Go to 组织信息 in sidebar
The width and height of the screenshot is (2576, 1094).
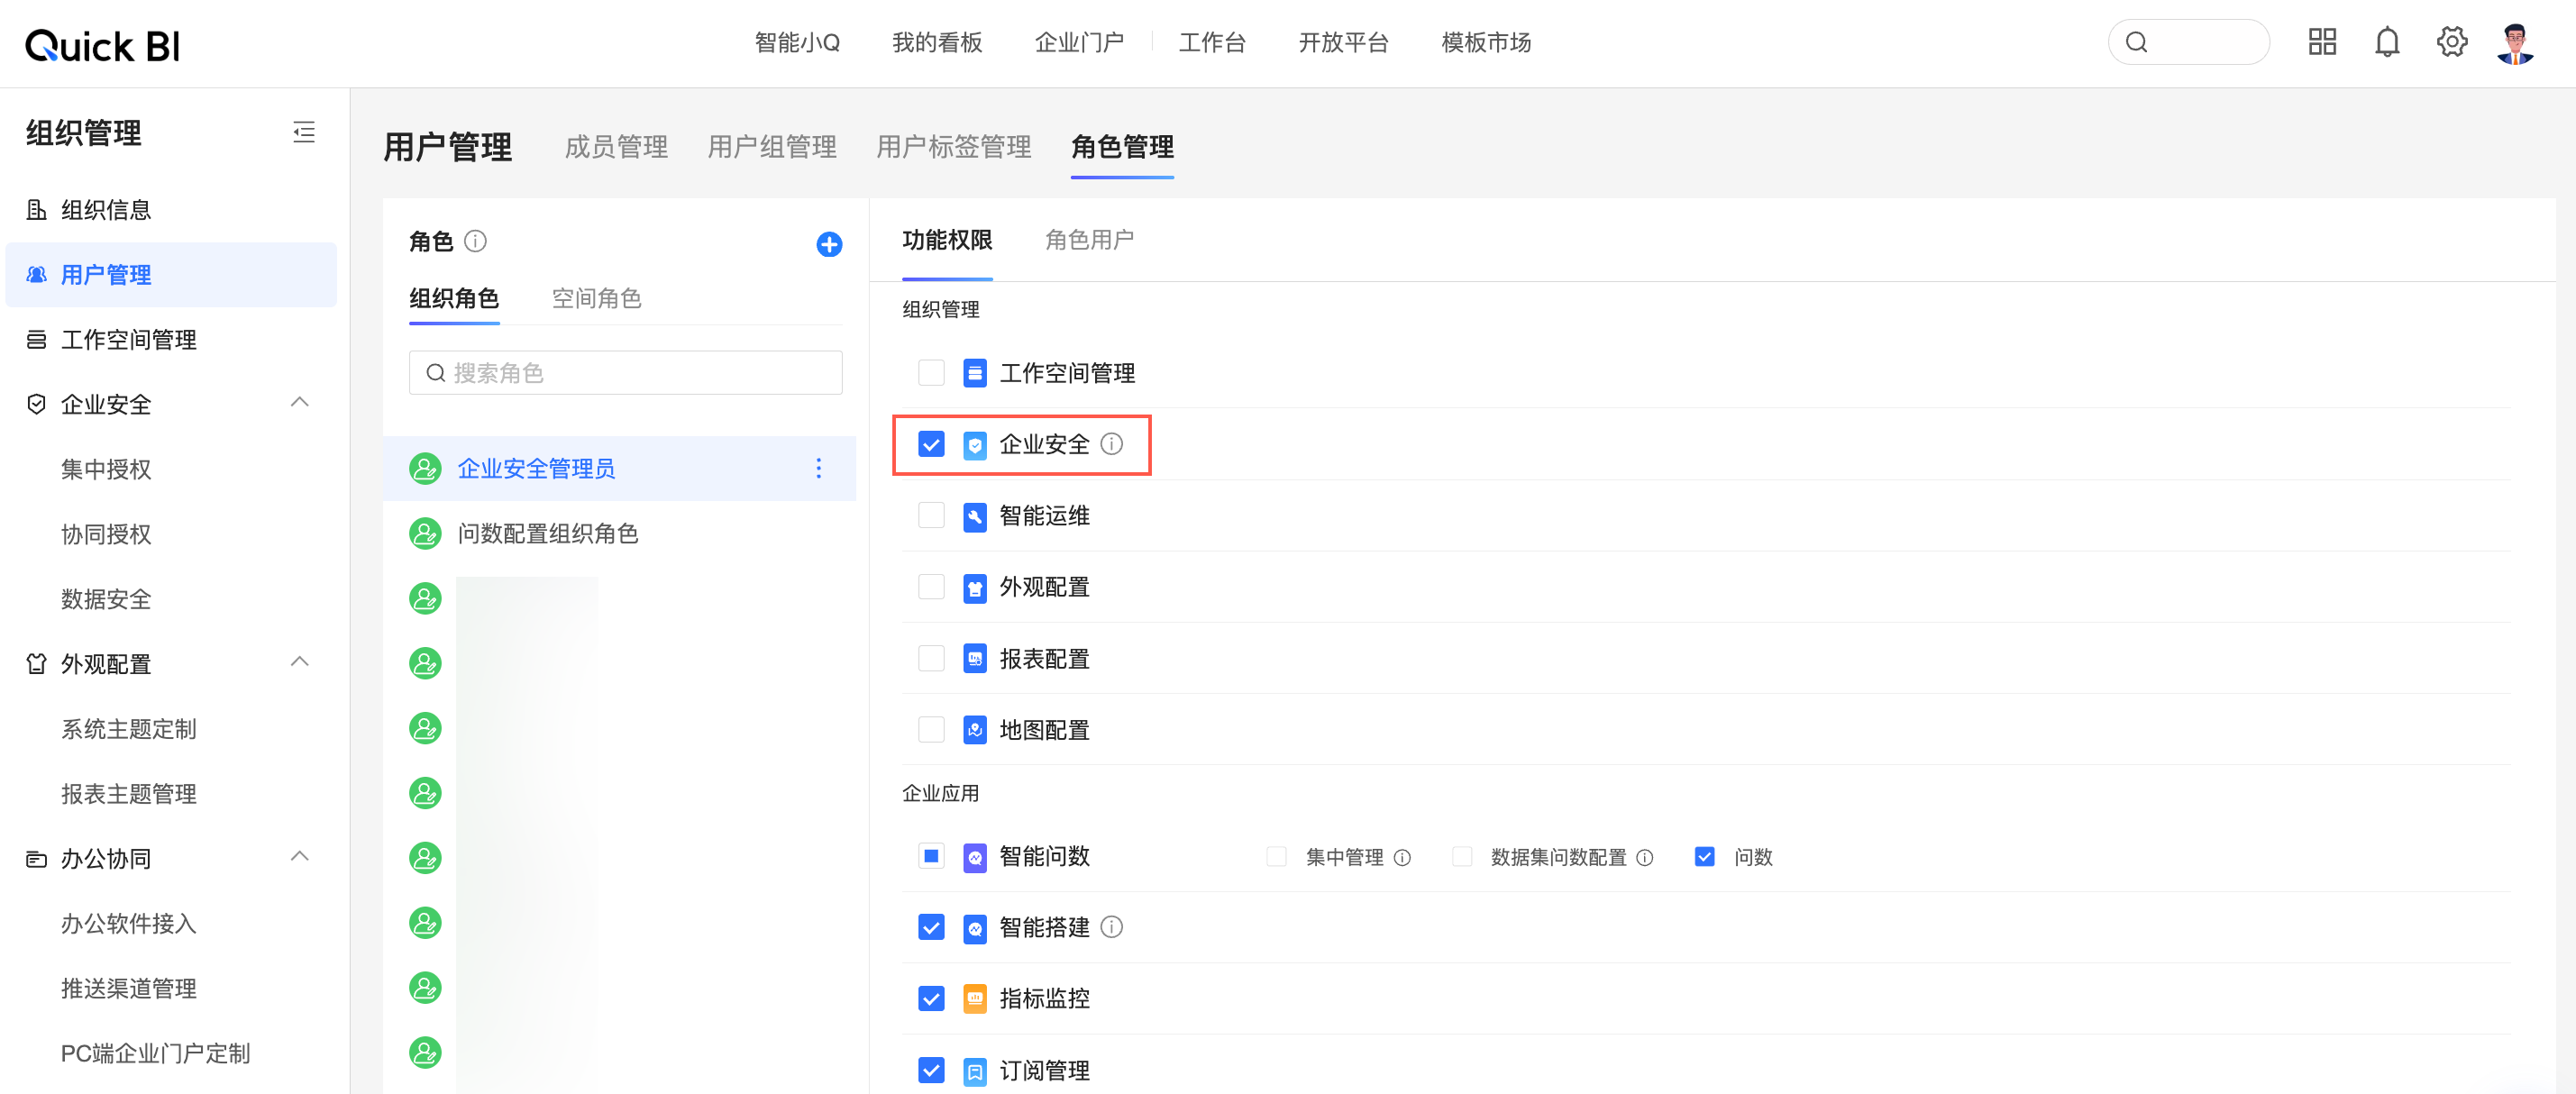[171, 209]
